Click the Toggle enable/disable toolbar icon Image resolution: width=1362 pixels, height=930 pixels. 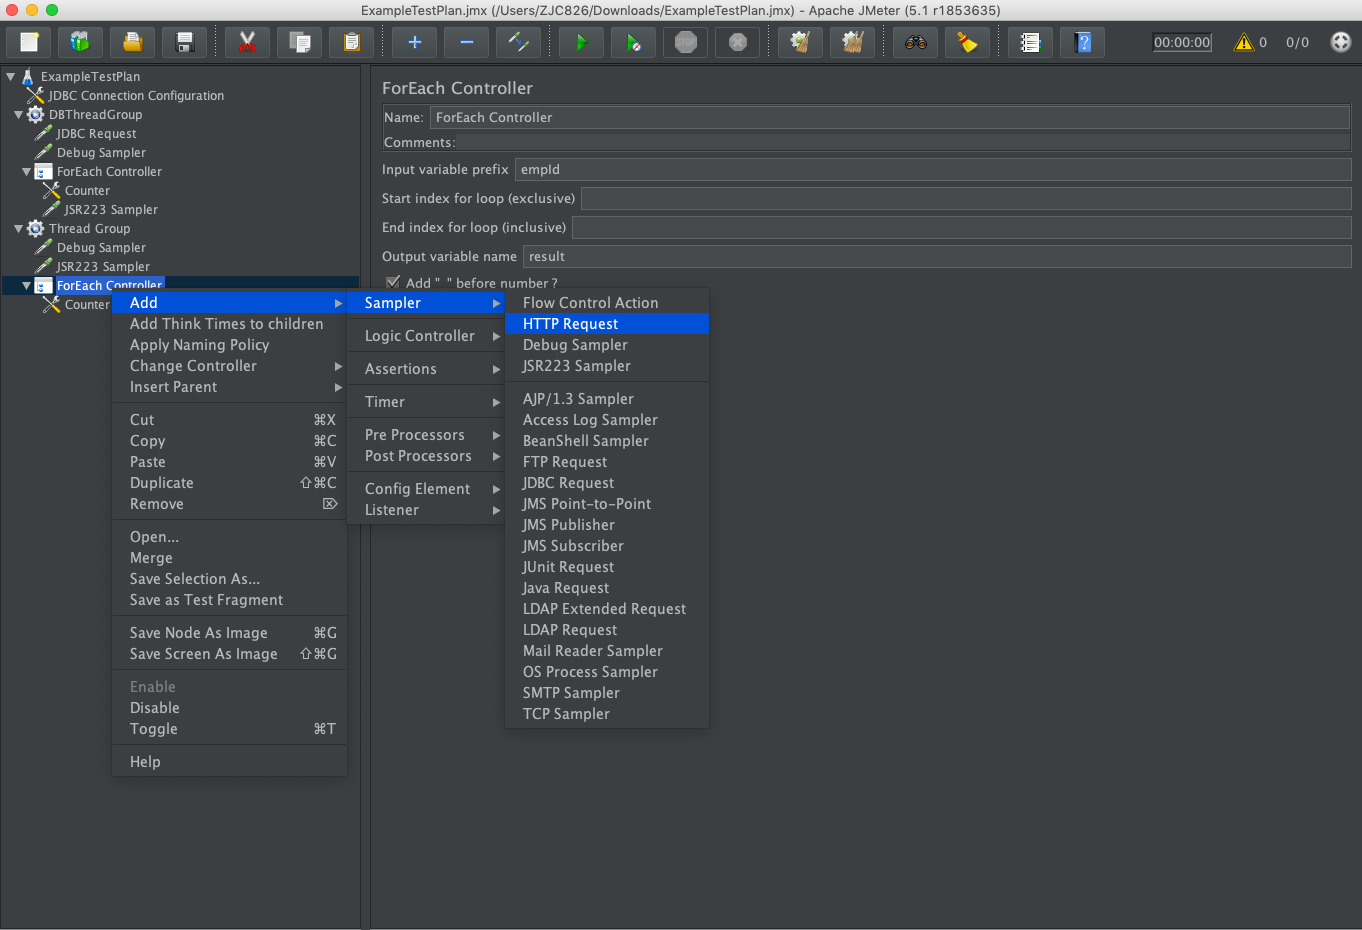point(518,42)
